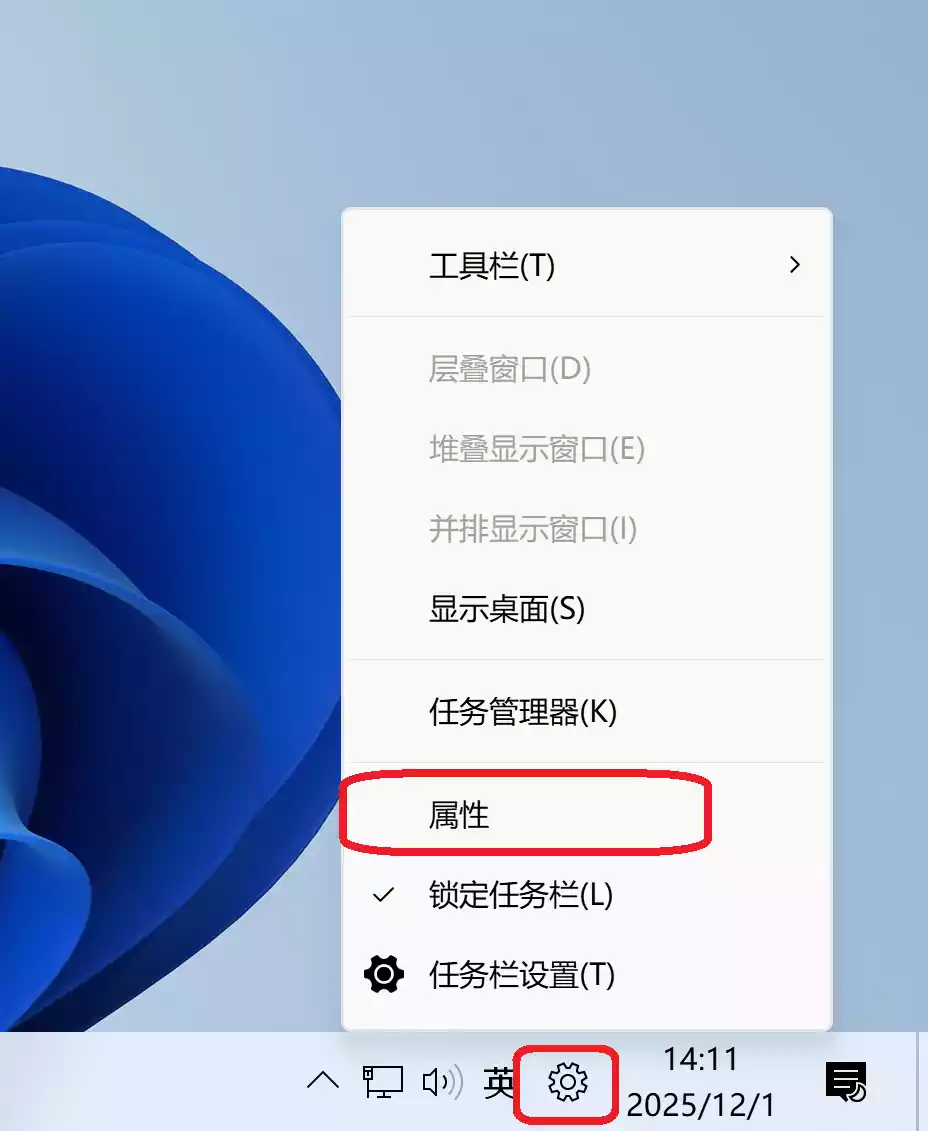
Task: Click the black gear icon for 任务栏设置
Action: (384, 974)
